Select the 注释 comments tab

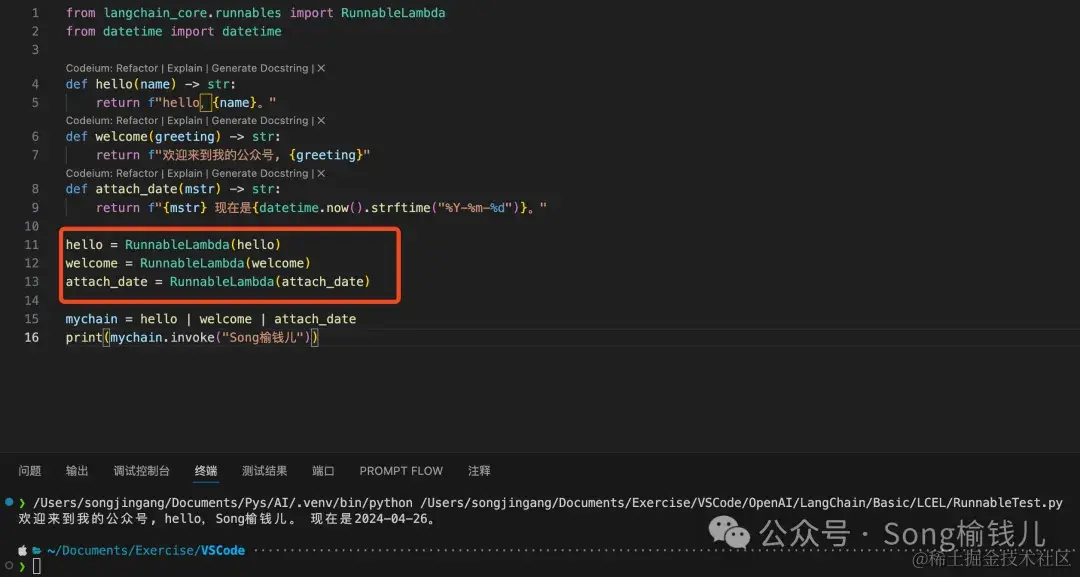(x=479, y=470)
